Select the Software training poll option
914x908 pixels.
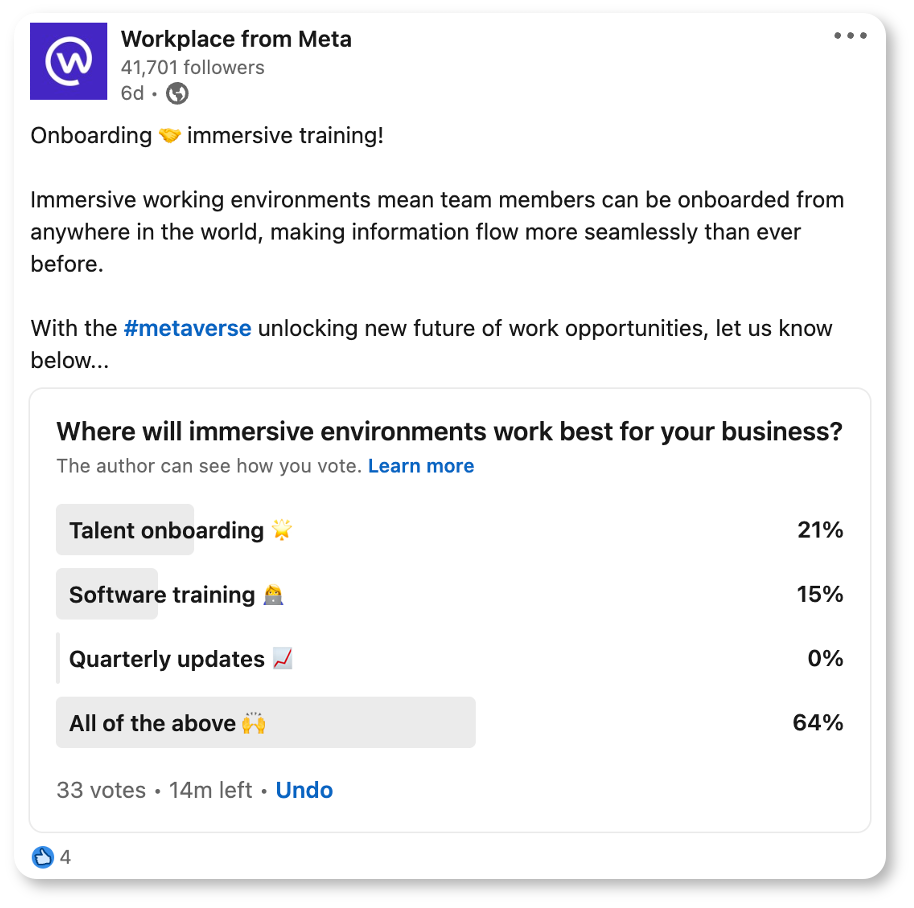[x=162, y=594]
